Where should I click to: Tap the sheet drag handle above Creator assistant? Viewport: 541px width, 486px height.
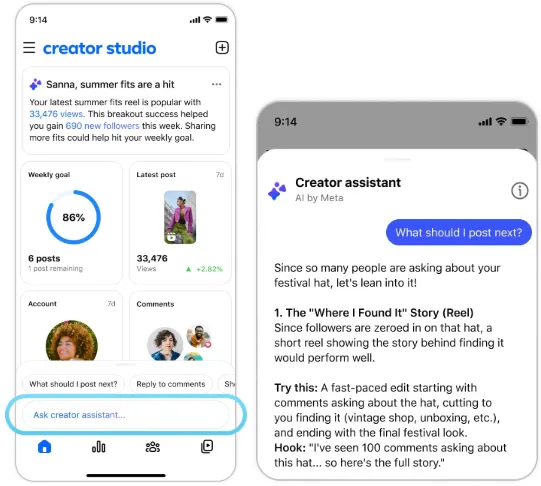click(x=397, y=160)
